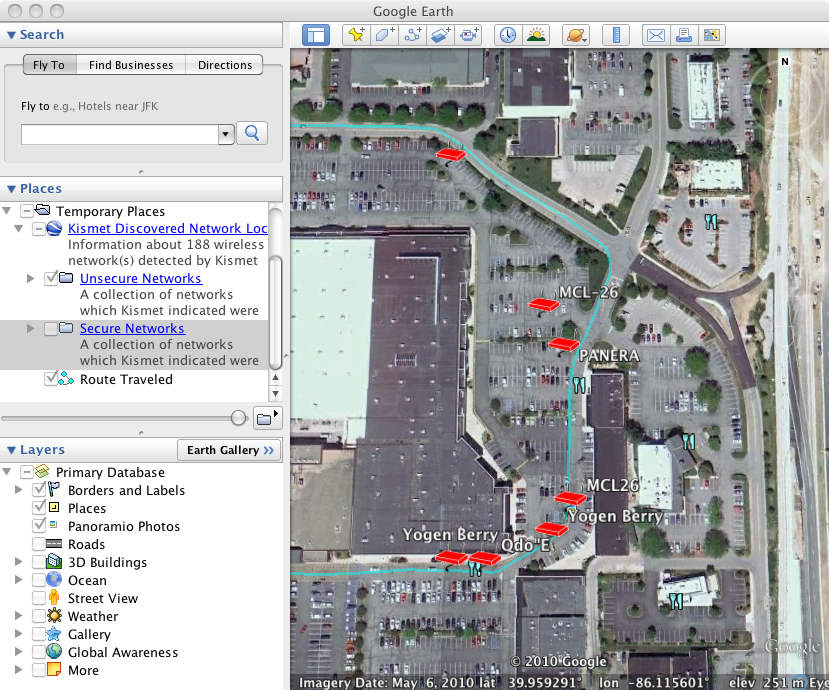This screenshot has width=829, height=690.
Task: Select Temporary Places folder
Action: pyautogui.click(x=110, y=211)
